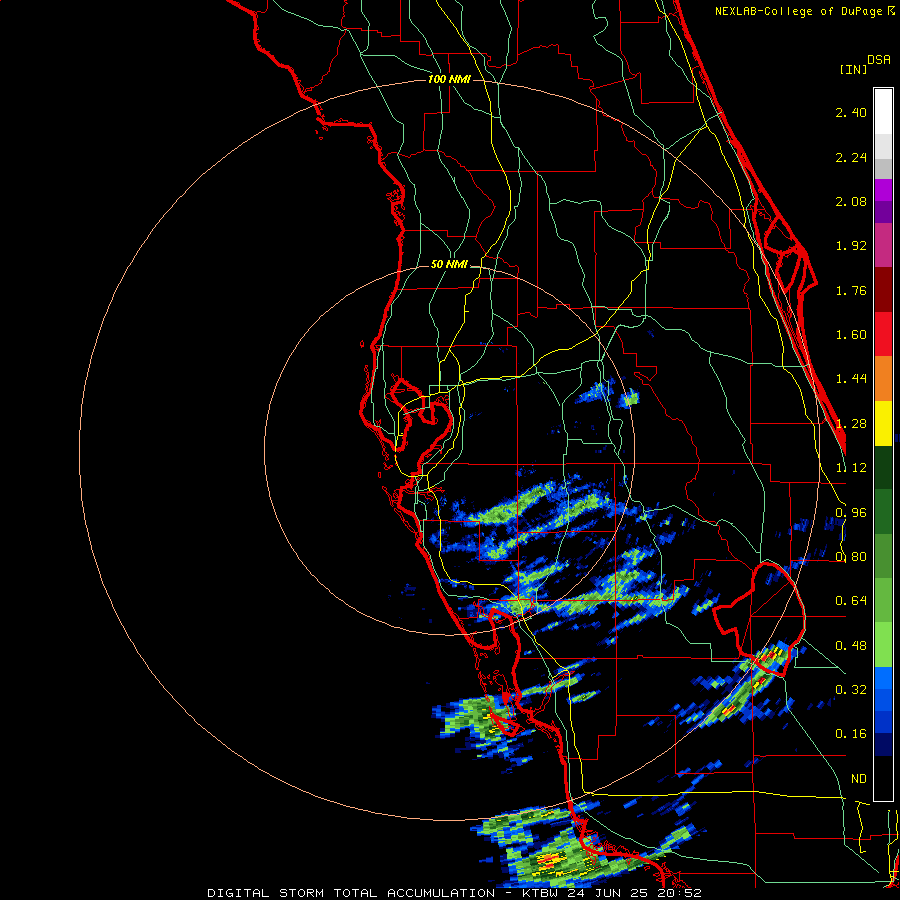Viewport: 900px width, 900px height.
Task: Click the 1.76 legend value
Action: [851, 290]
